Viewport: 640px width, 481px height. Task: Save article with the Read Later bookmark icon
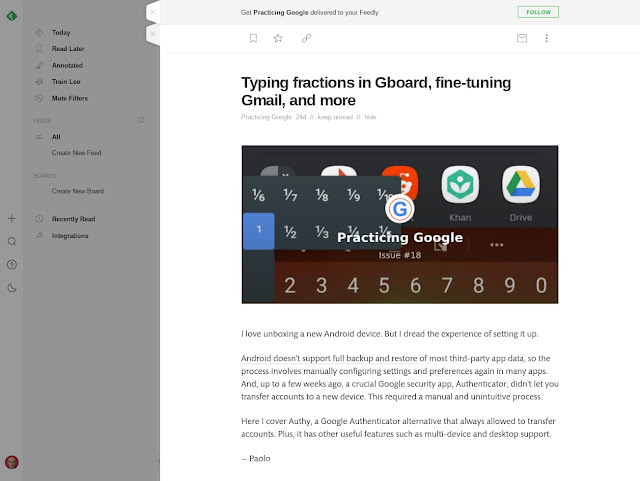click(253, 38)
